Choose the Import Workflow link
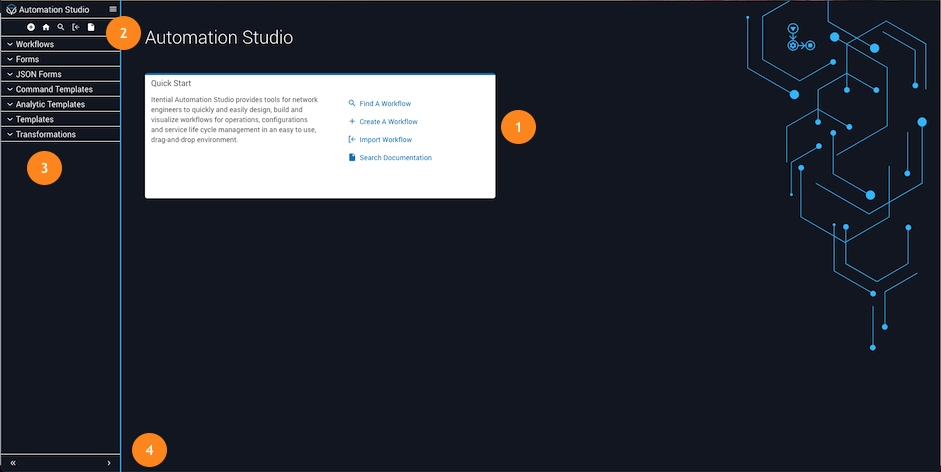This screenshot has height=472, width=941. point(380,139)
